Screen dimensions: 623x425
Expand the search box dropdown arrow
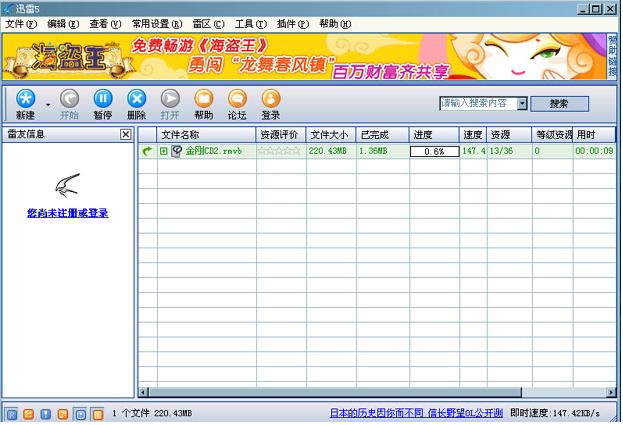tap(522, 104)
